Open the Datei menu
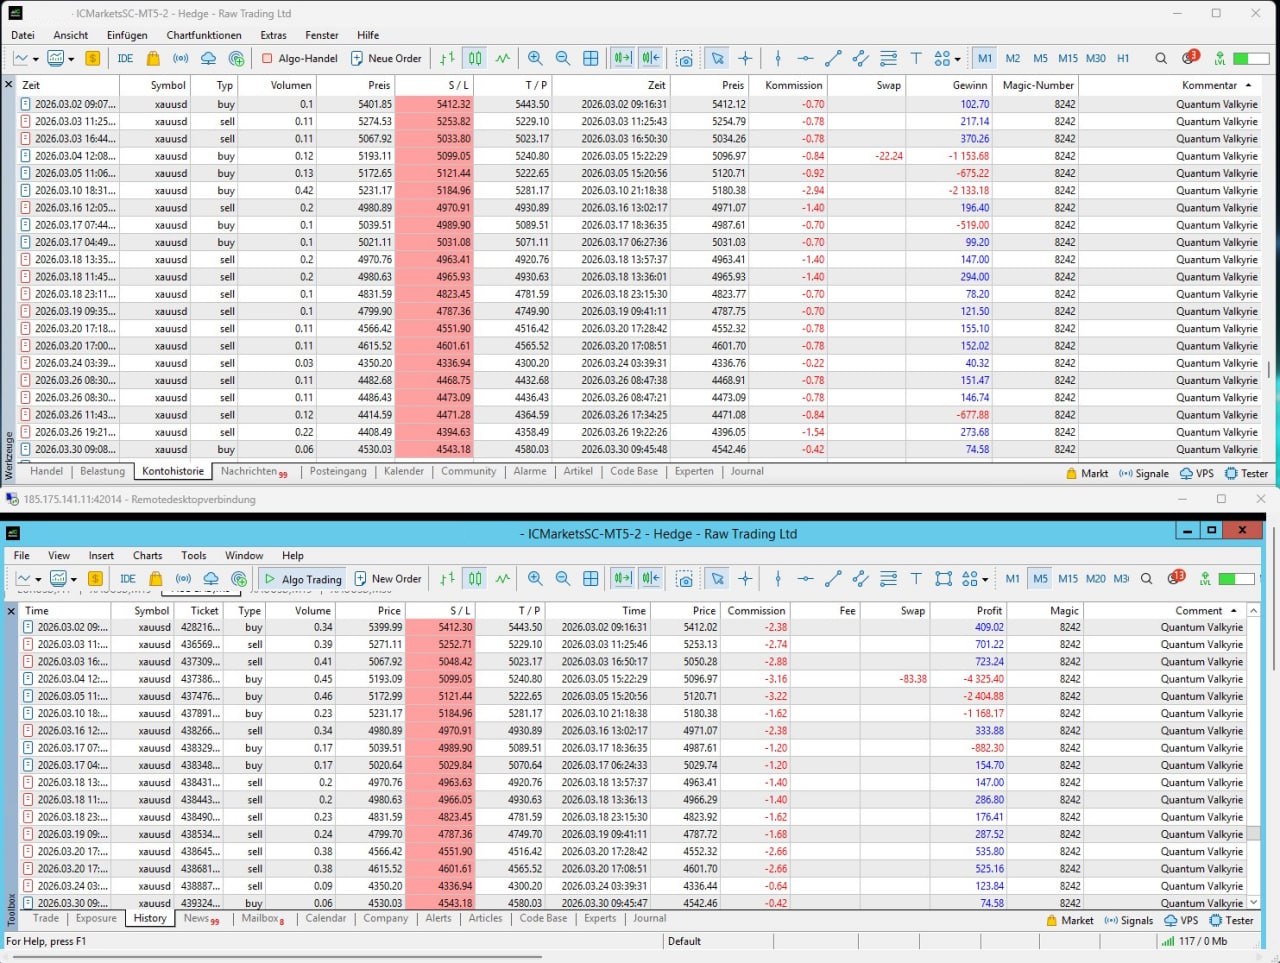Viewport: 1280px width, 963px height. [22, 35]
